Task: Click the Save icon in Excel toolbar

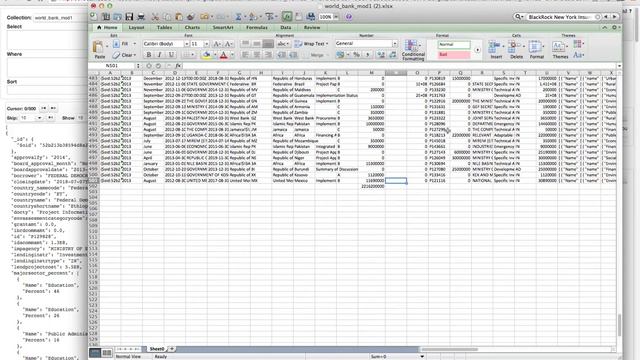Action: pos(129,17)
